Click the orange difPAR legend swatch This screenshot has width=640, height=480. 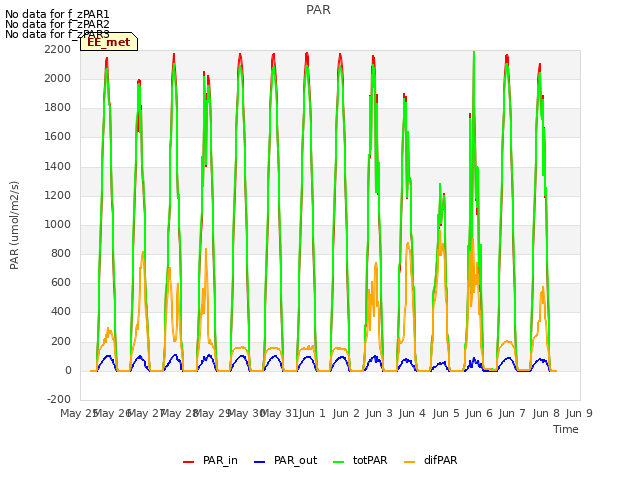tap(409, 462)
